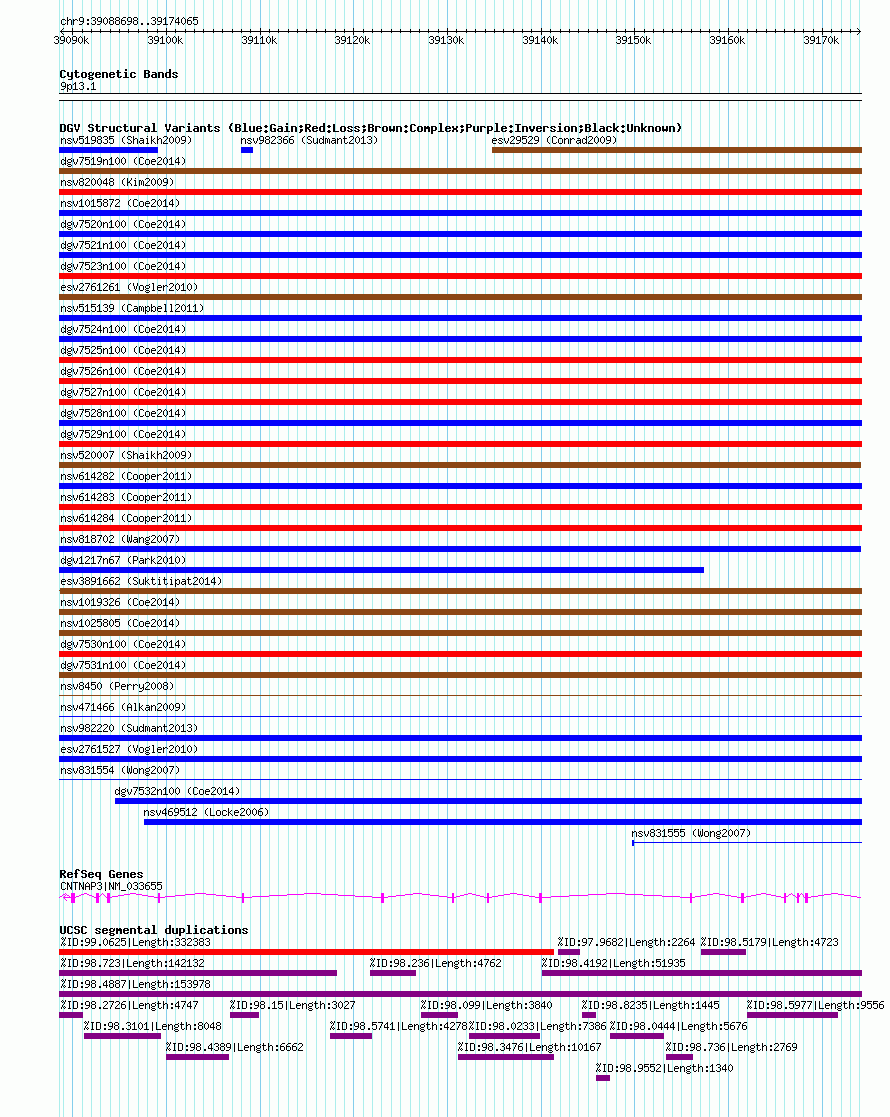Select %ID:98.723|Length:142132 duplication label
Viewport: 890px width, 1117px height.
point(132,964)
